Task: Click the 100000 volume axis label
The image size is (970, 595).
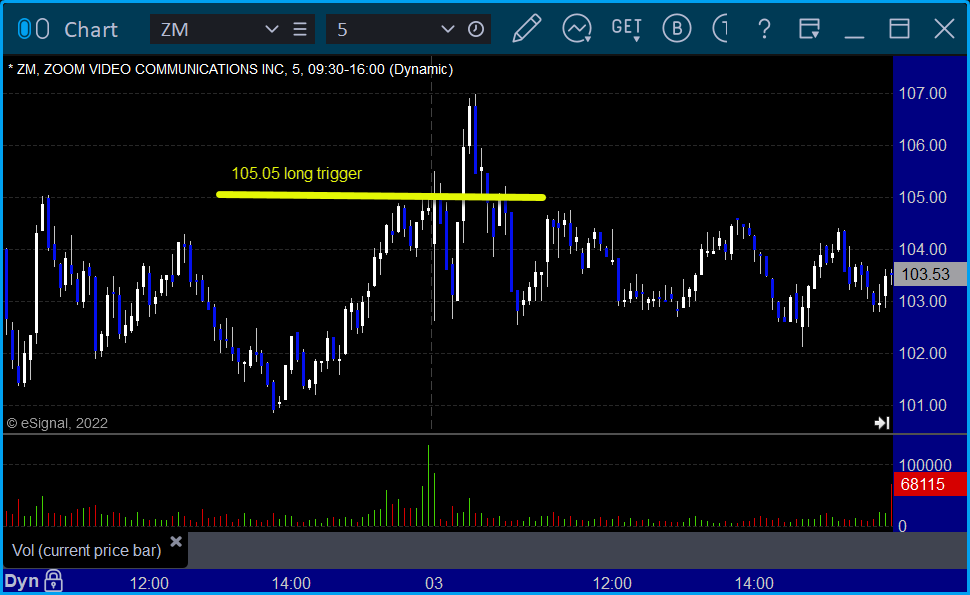Action: (925, 465)
